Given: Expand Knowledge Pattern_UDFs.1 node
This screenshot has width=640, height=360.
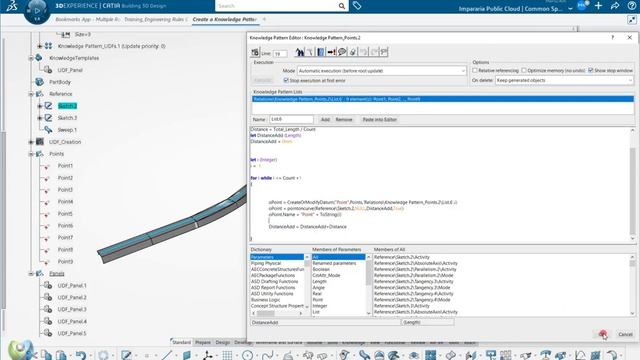Looking at the screenshot, I should click(x=40, y=46).
